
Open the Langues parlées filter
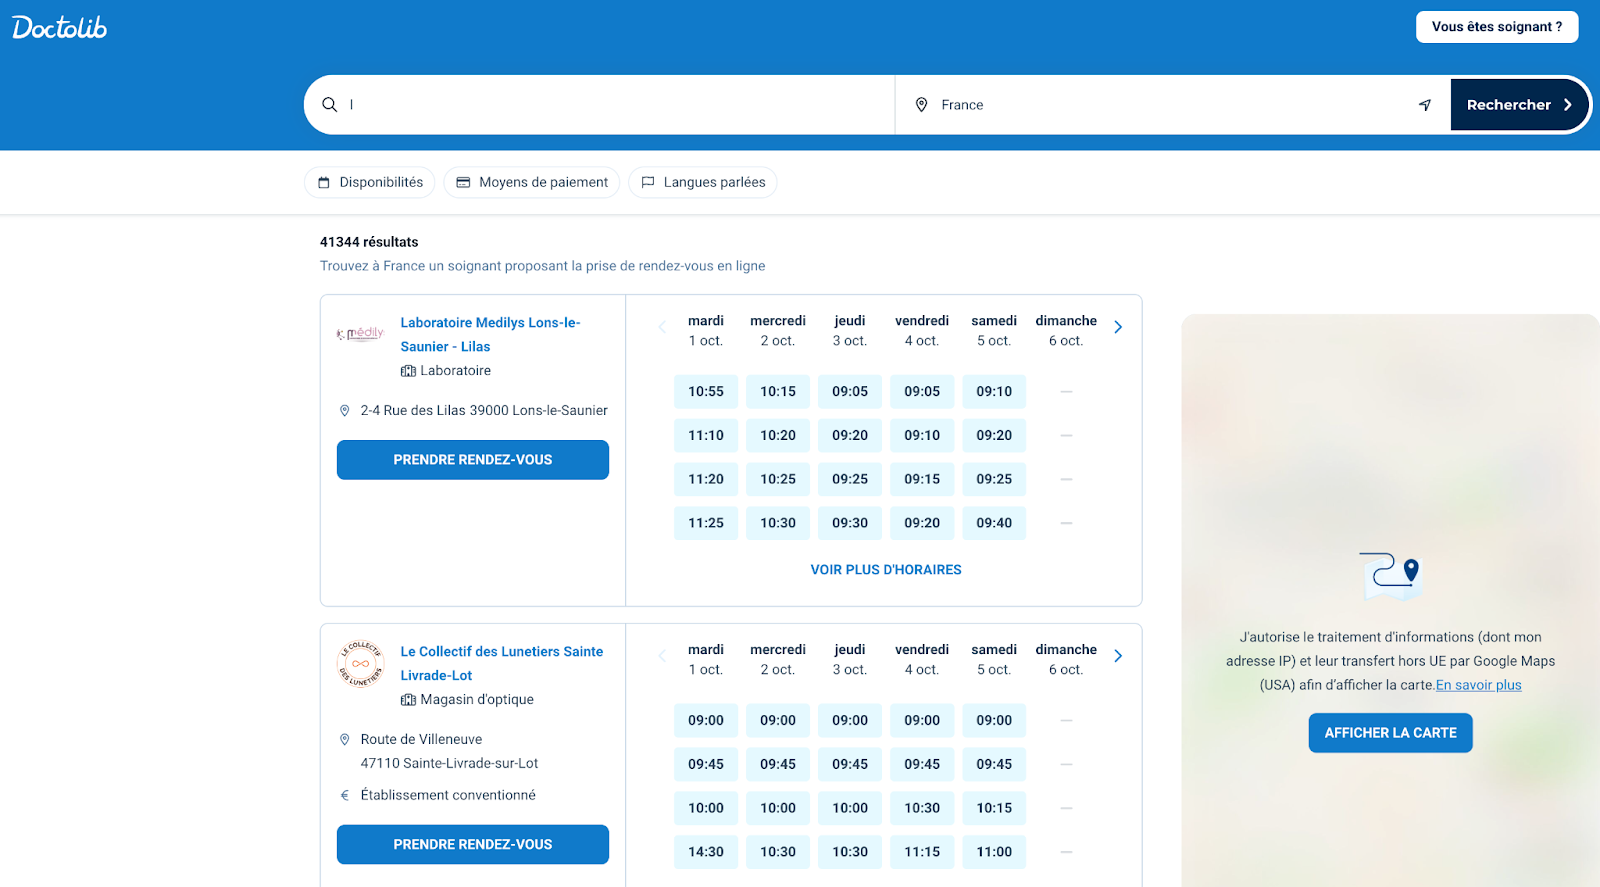click(x=703, y=182)
